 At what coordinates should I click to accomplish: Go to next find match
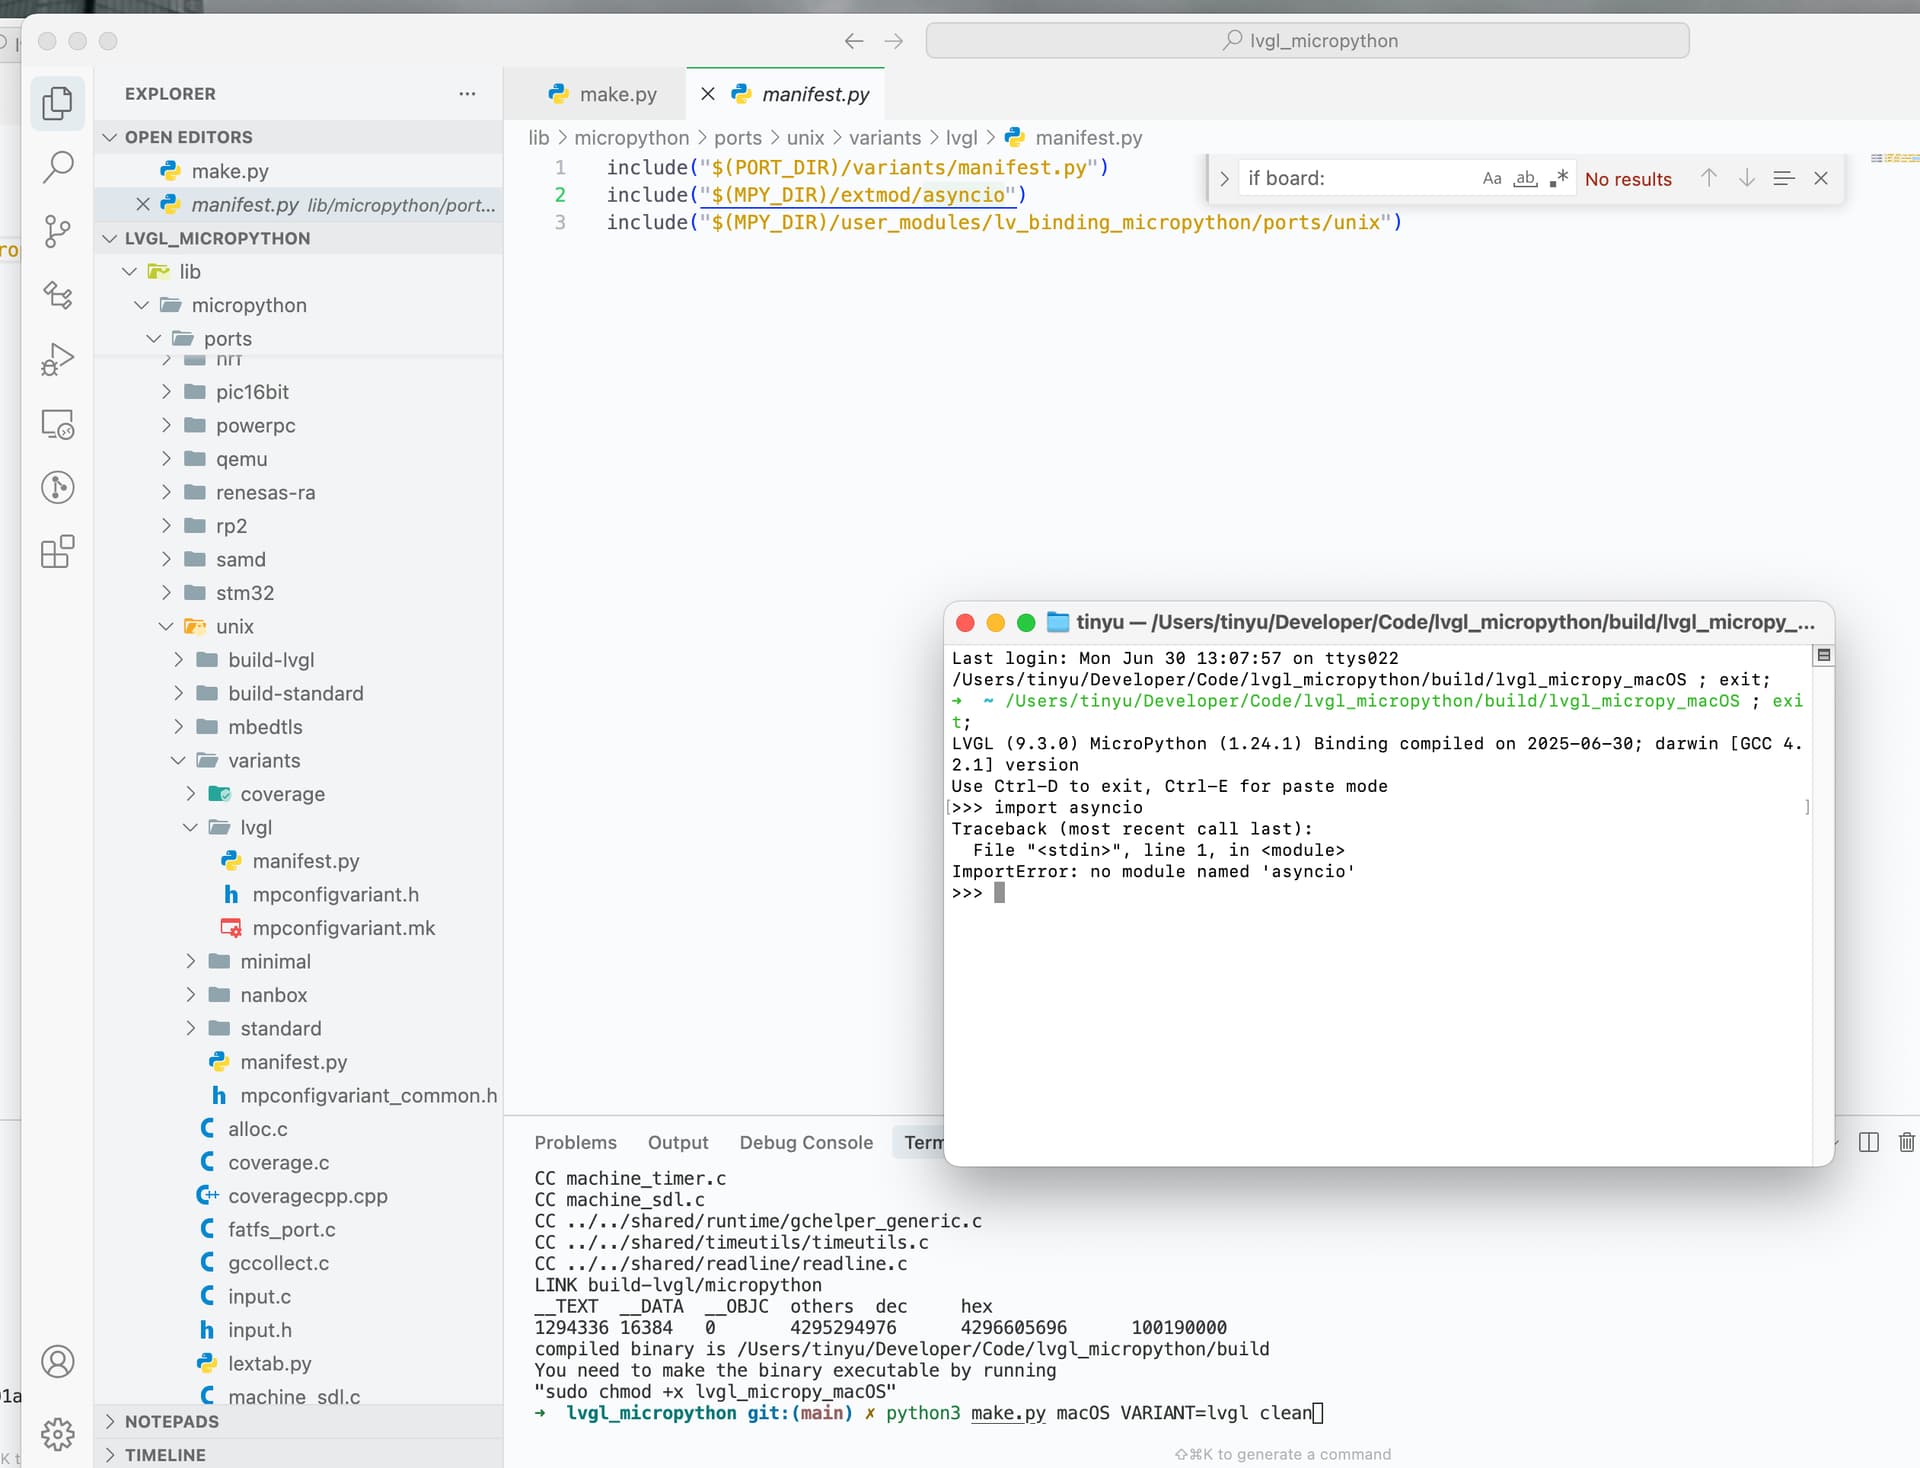click(x=1746, y=178)
